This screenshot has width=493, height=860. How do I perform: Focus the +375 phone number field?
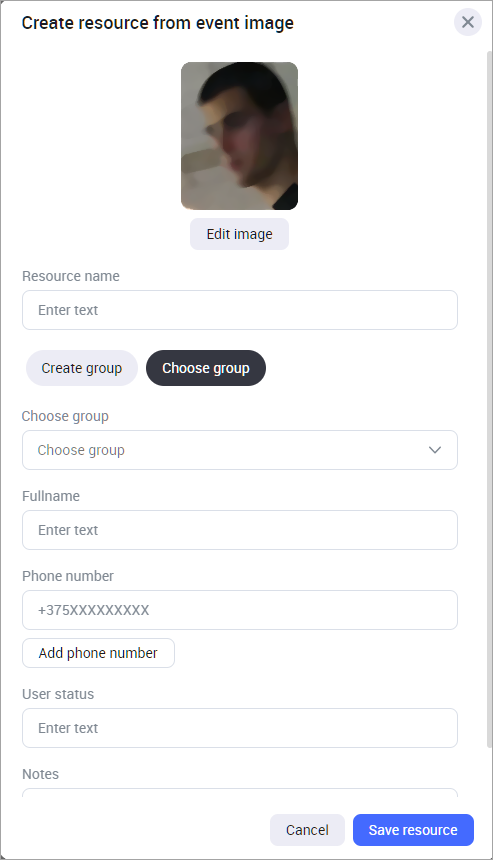[240, 610]
